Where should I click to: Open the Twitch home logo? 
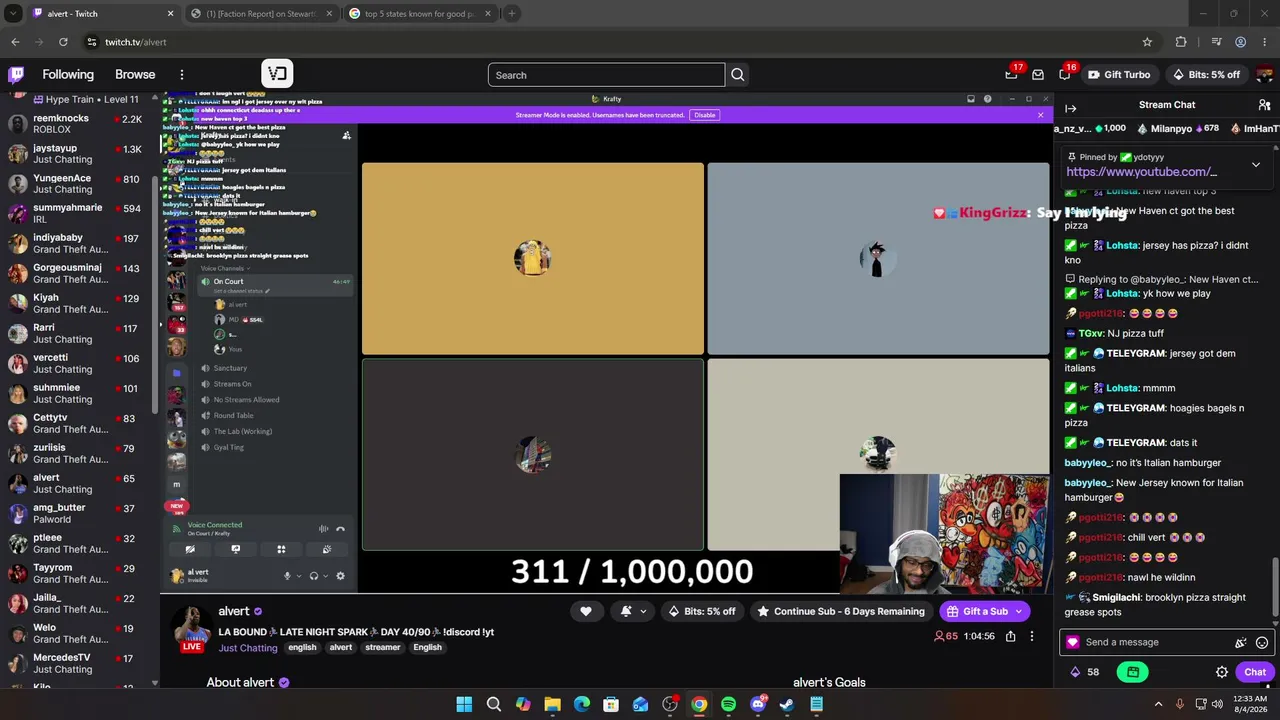(x=16, y=74)
